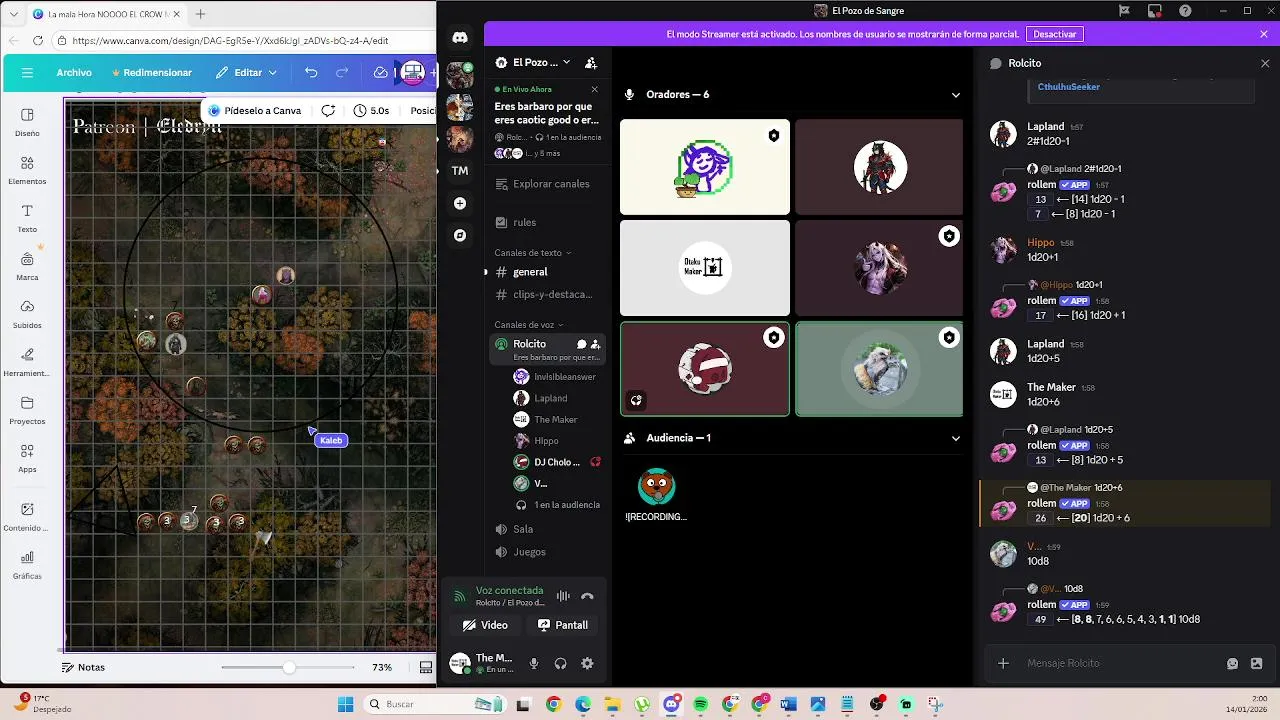
Task: Click the Mensaje Rolcito input field
Action: point(1120,663)
